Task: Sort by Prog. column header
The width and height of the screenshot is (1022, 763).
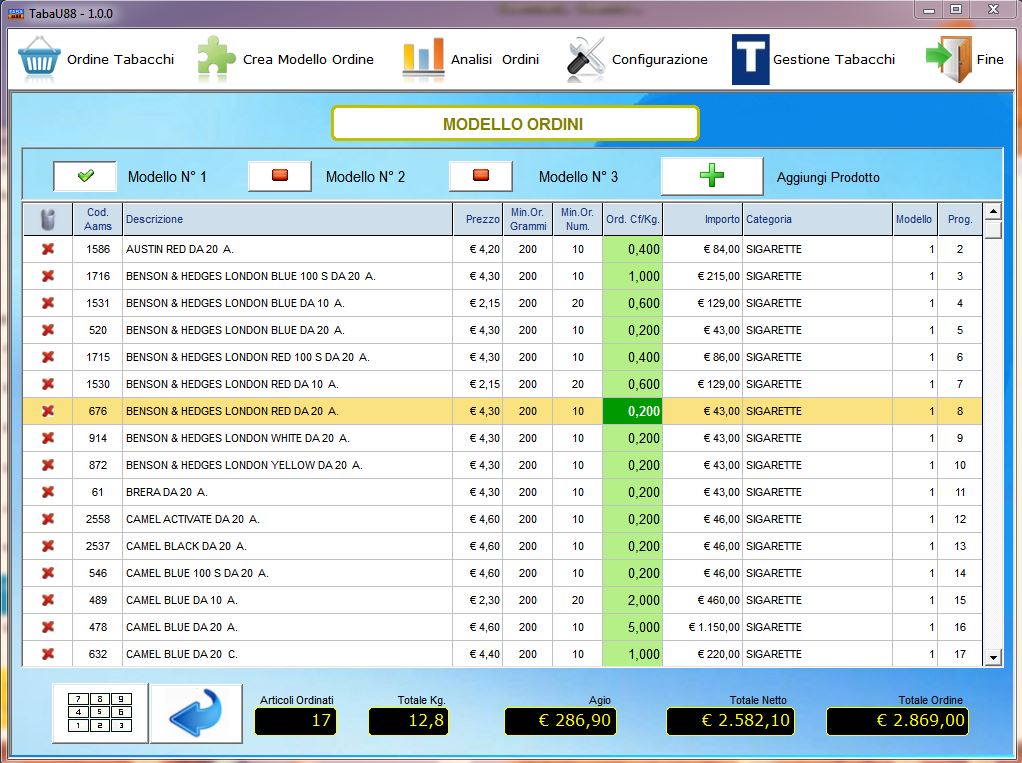Action: click(959, 219)
